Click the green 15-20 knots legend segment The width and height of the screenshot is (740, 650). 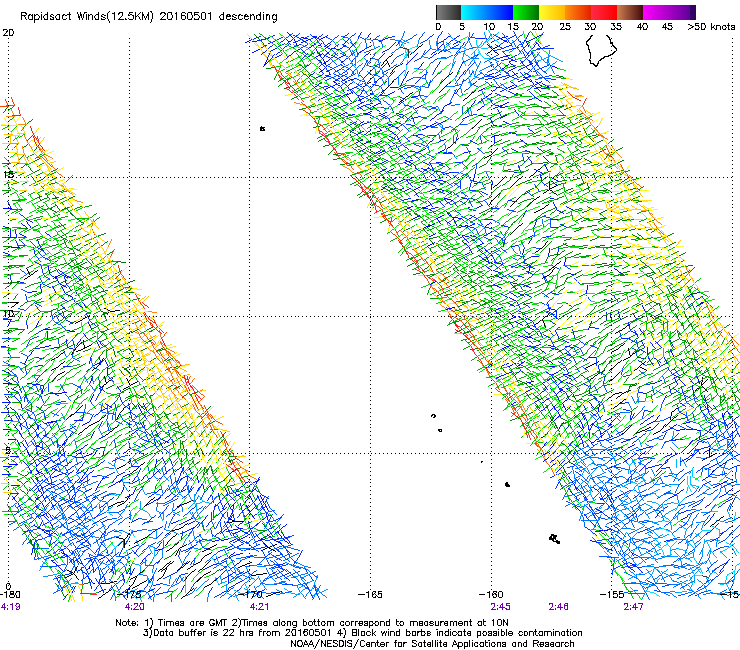[x=526, y=12]
